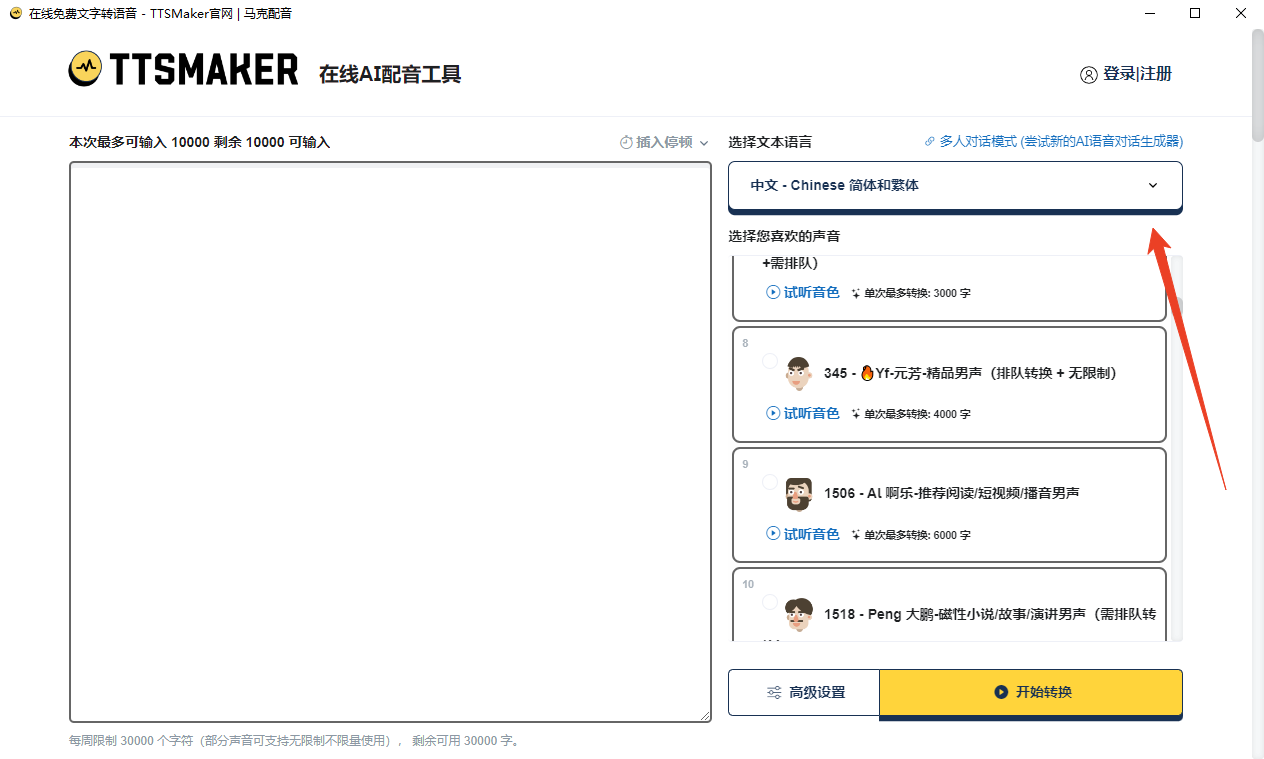The width and height of the screenshot is (1264, 759).
Task: Click the 登录|注册 text
Action: pyautogui.click(x=1137, y=74)
